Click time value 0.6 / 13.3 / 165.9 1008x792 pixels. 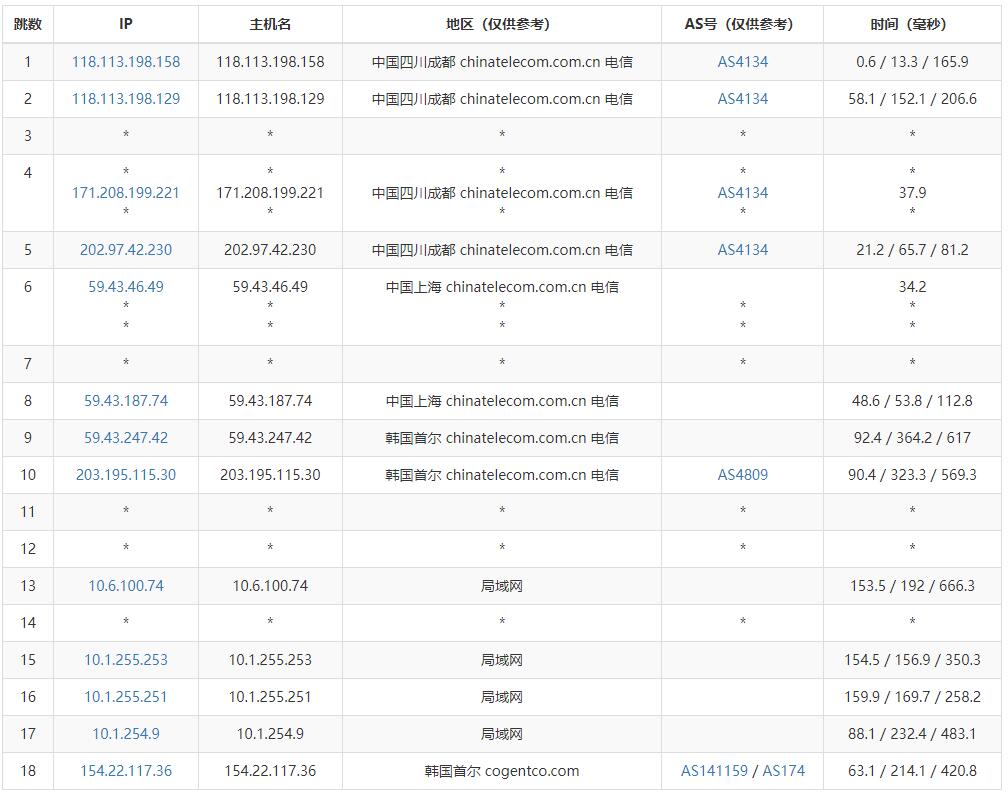click(912, 62)
